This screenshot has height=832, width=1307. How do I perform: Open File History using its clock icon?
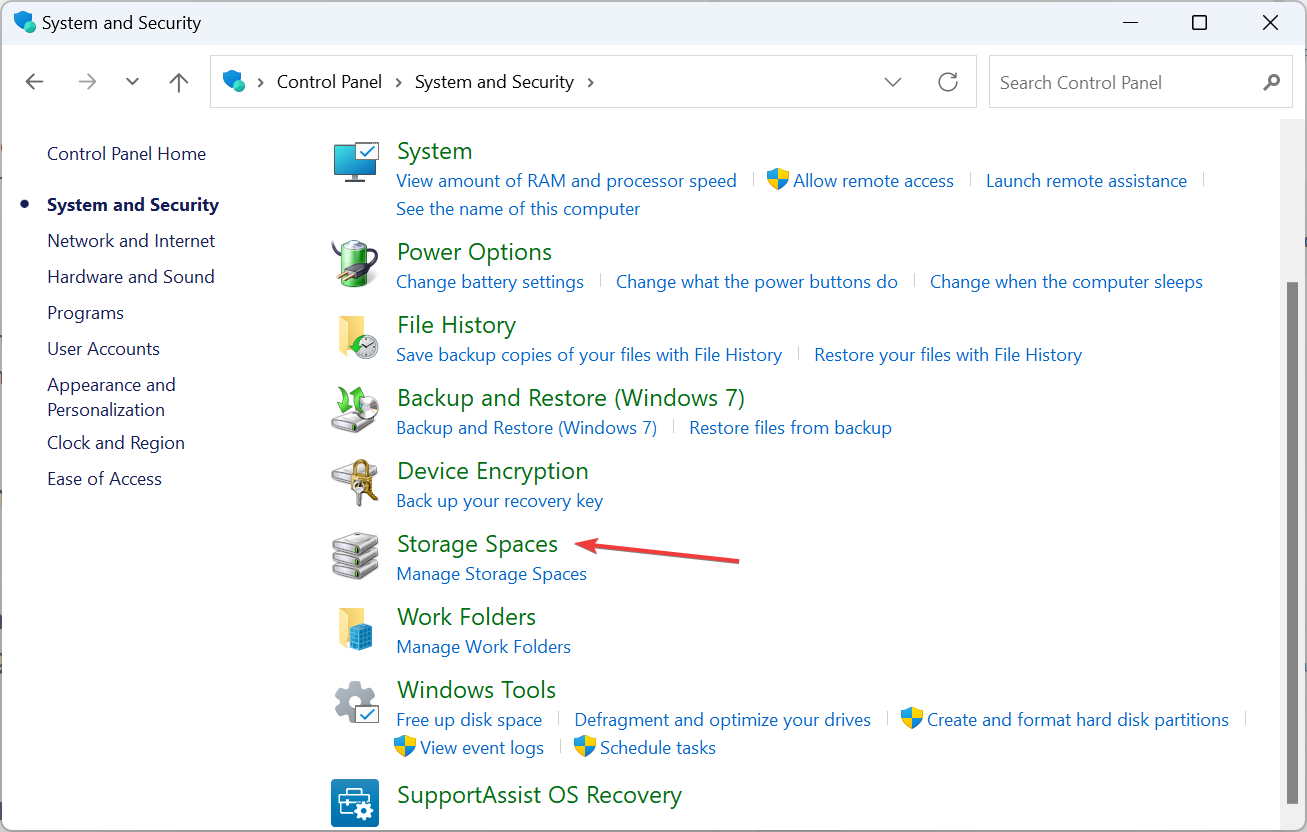point(355,337)
